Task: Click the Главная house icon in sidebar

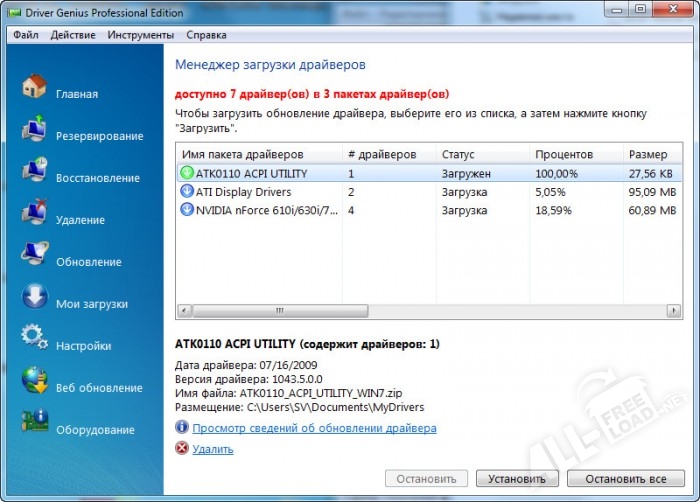Action: [34, 87]
